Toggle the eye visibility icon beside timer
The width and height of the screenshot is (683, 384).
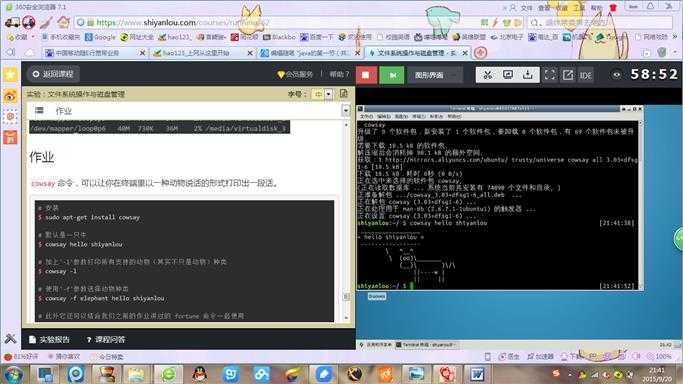[616, 75]
